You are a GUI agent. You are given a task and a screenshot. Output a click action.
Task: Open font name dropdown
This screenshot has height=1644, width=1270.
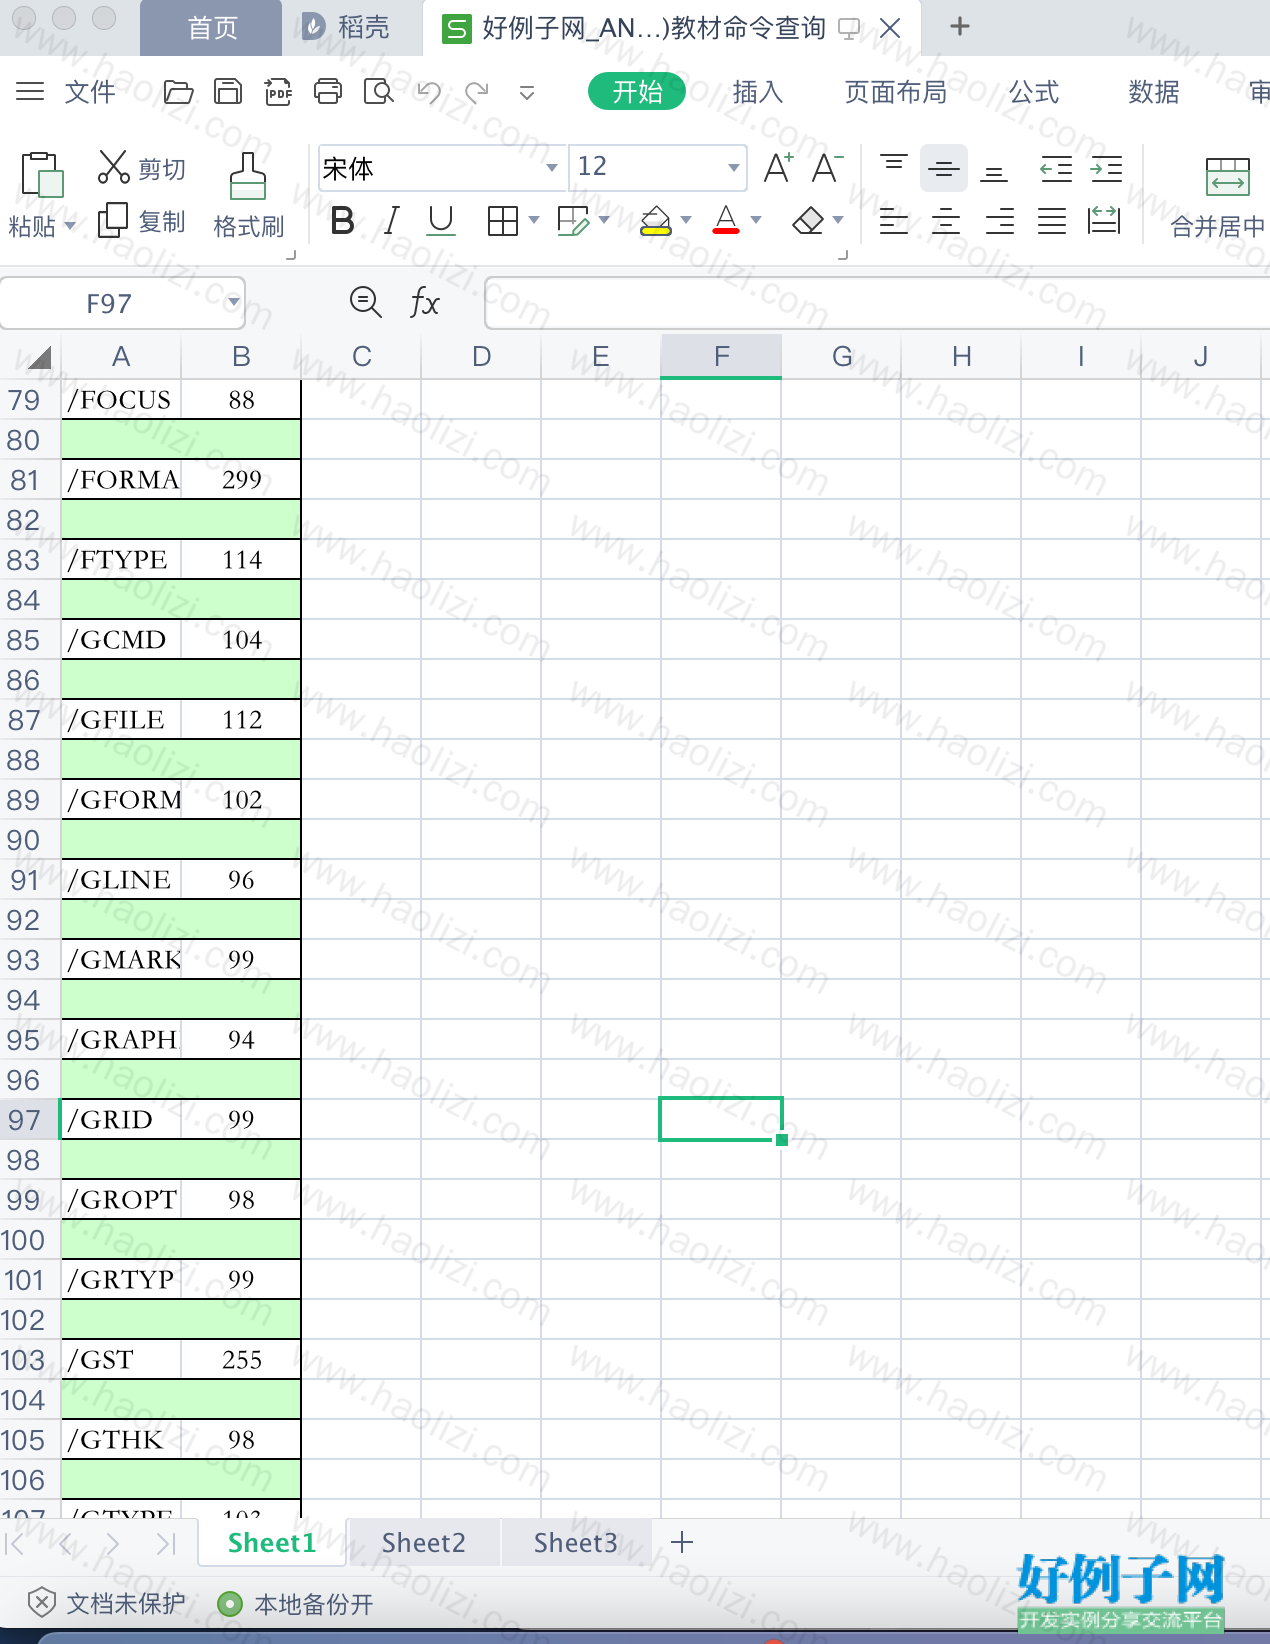point(551,168)
